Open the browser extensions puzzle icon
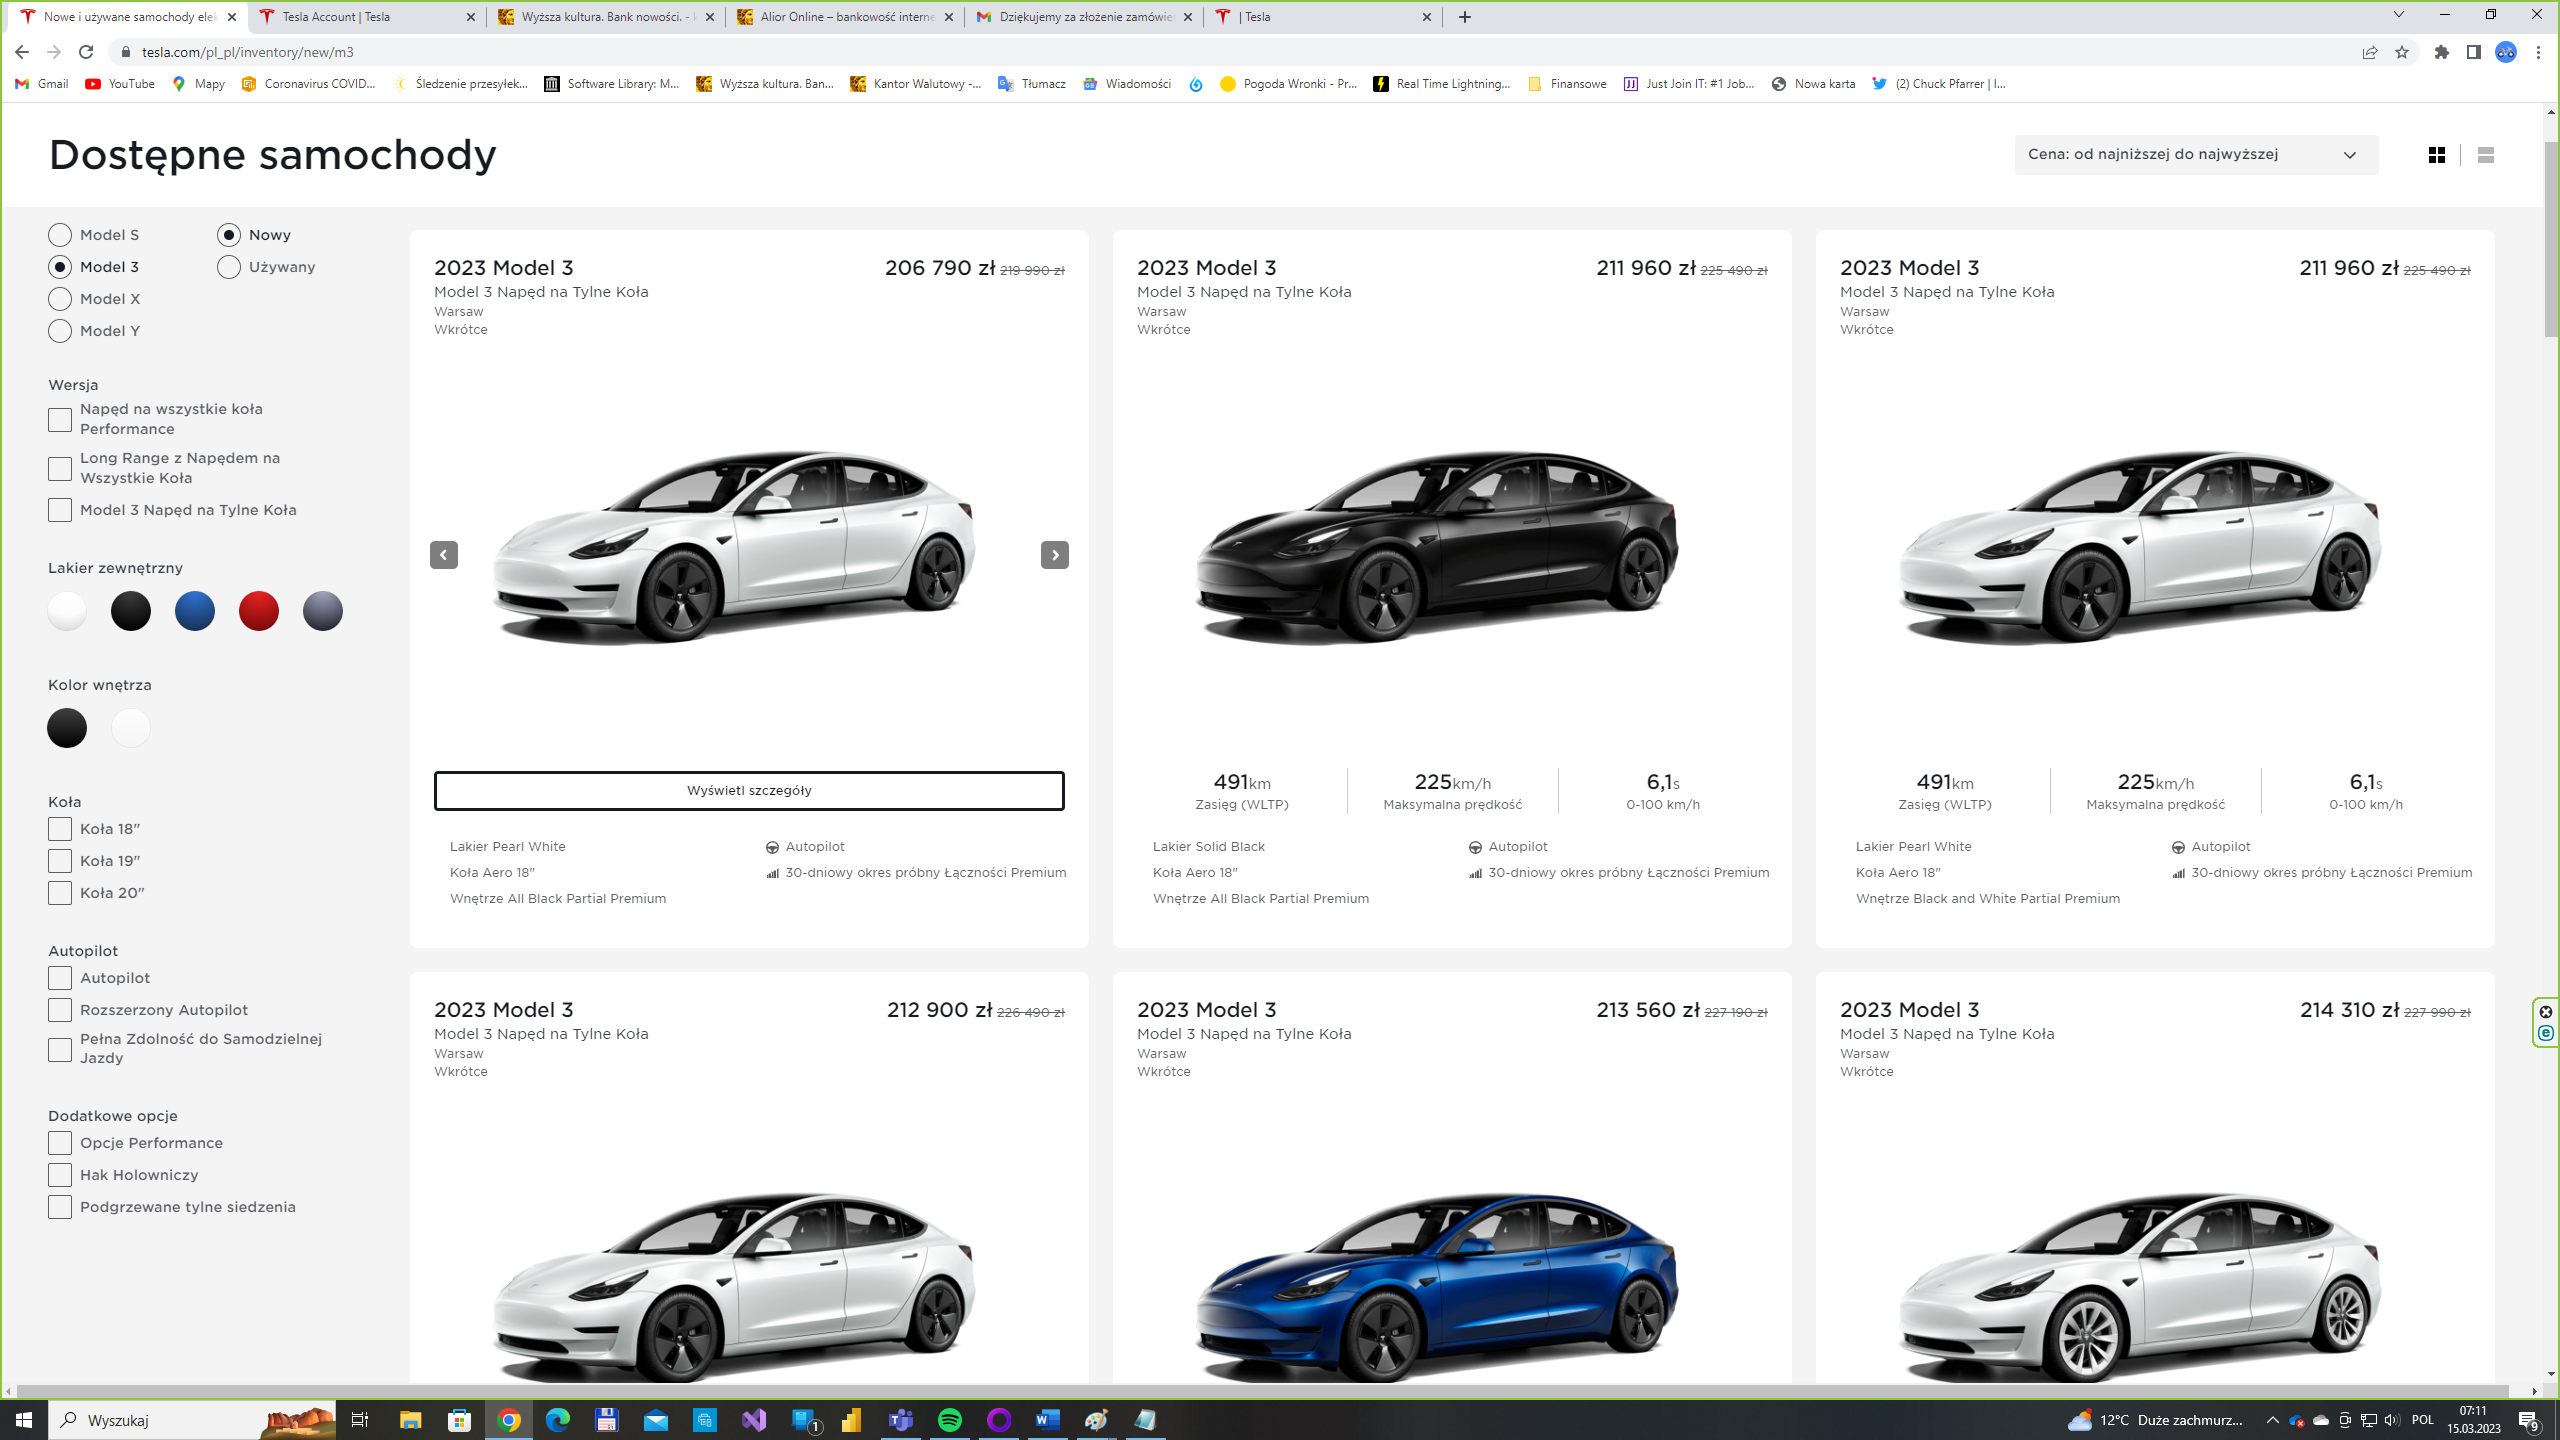This screenshot has height=1440, width=2560. [x=2441, y=52]
